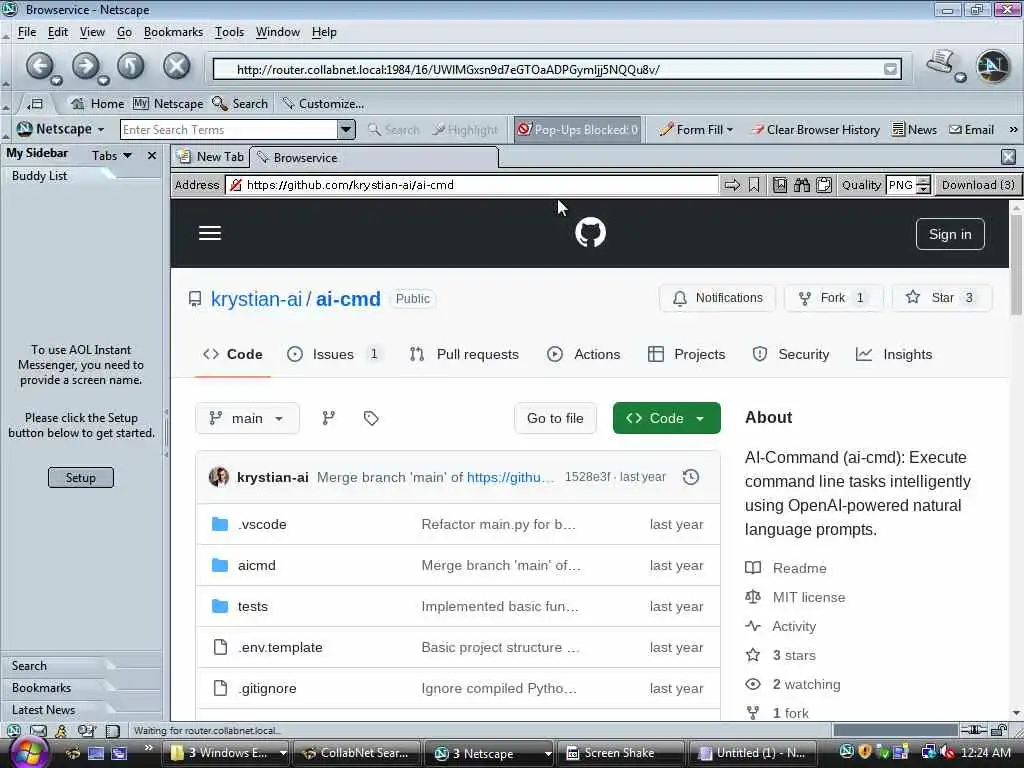Open the Insights repository tab
Screen dimensions: 1024x768
pyautogui.click(x=894, y=354)
